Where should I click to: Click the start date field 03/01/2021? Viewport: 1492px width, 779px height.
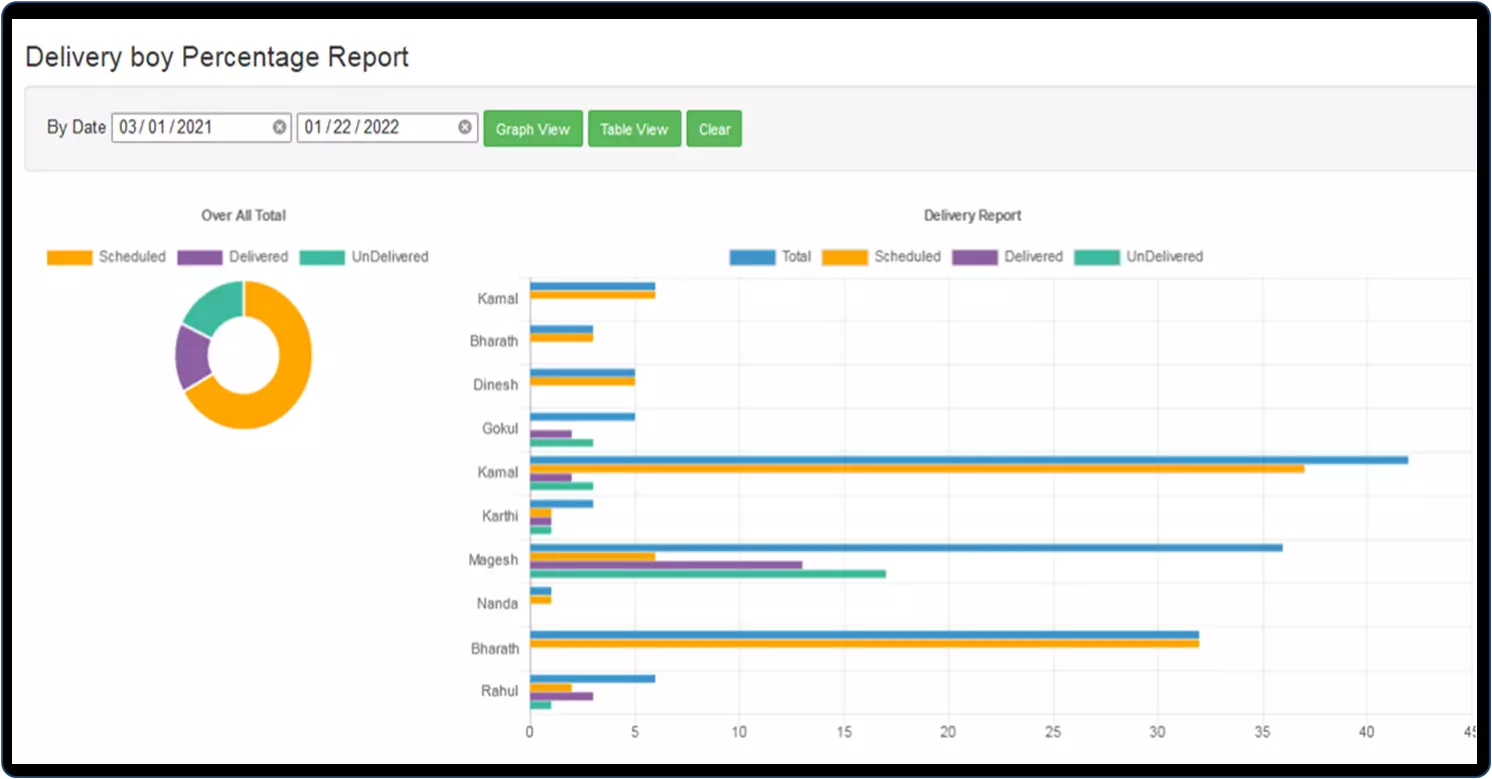click(190, 128)
